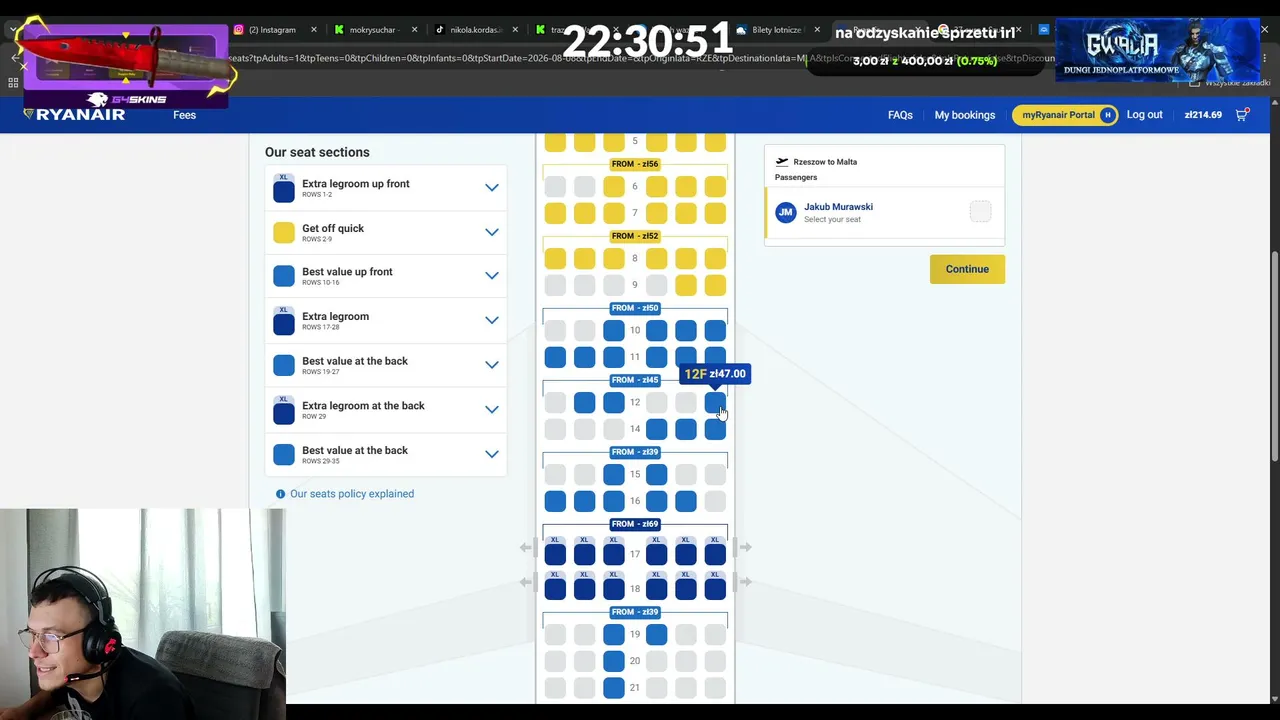Open the shopping cart icon
Screen dimensions: 1280x720
coord(1242,115)
